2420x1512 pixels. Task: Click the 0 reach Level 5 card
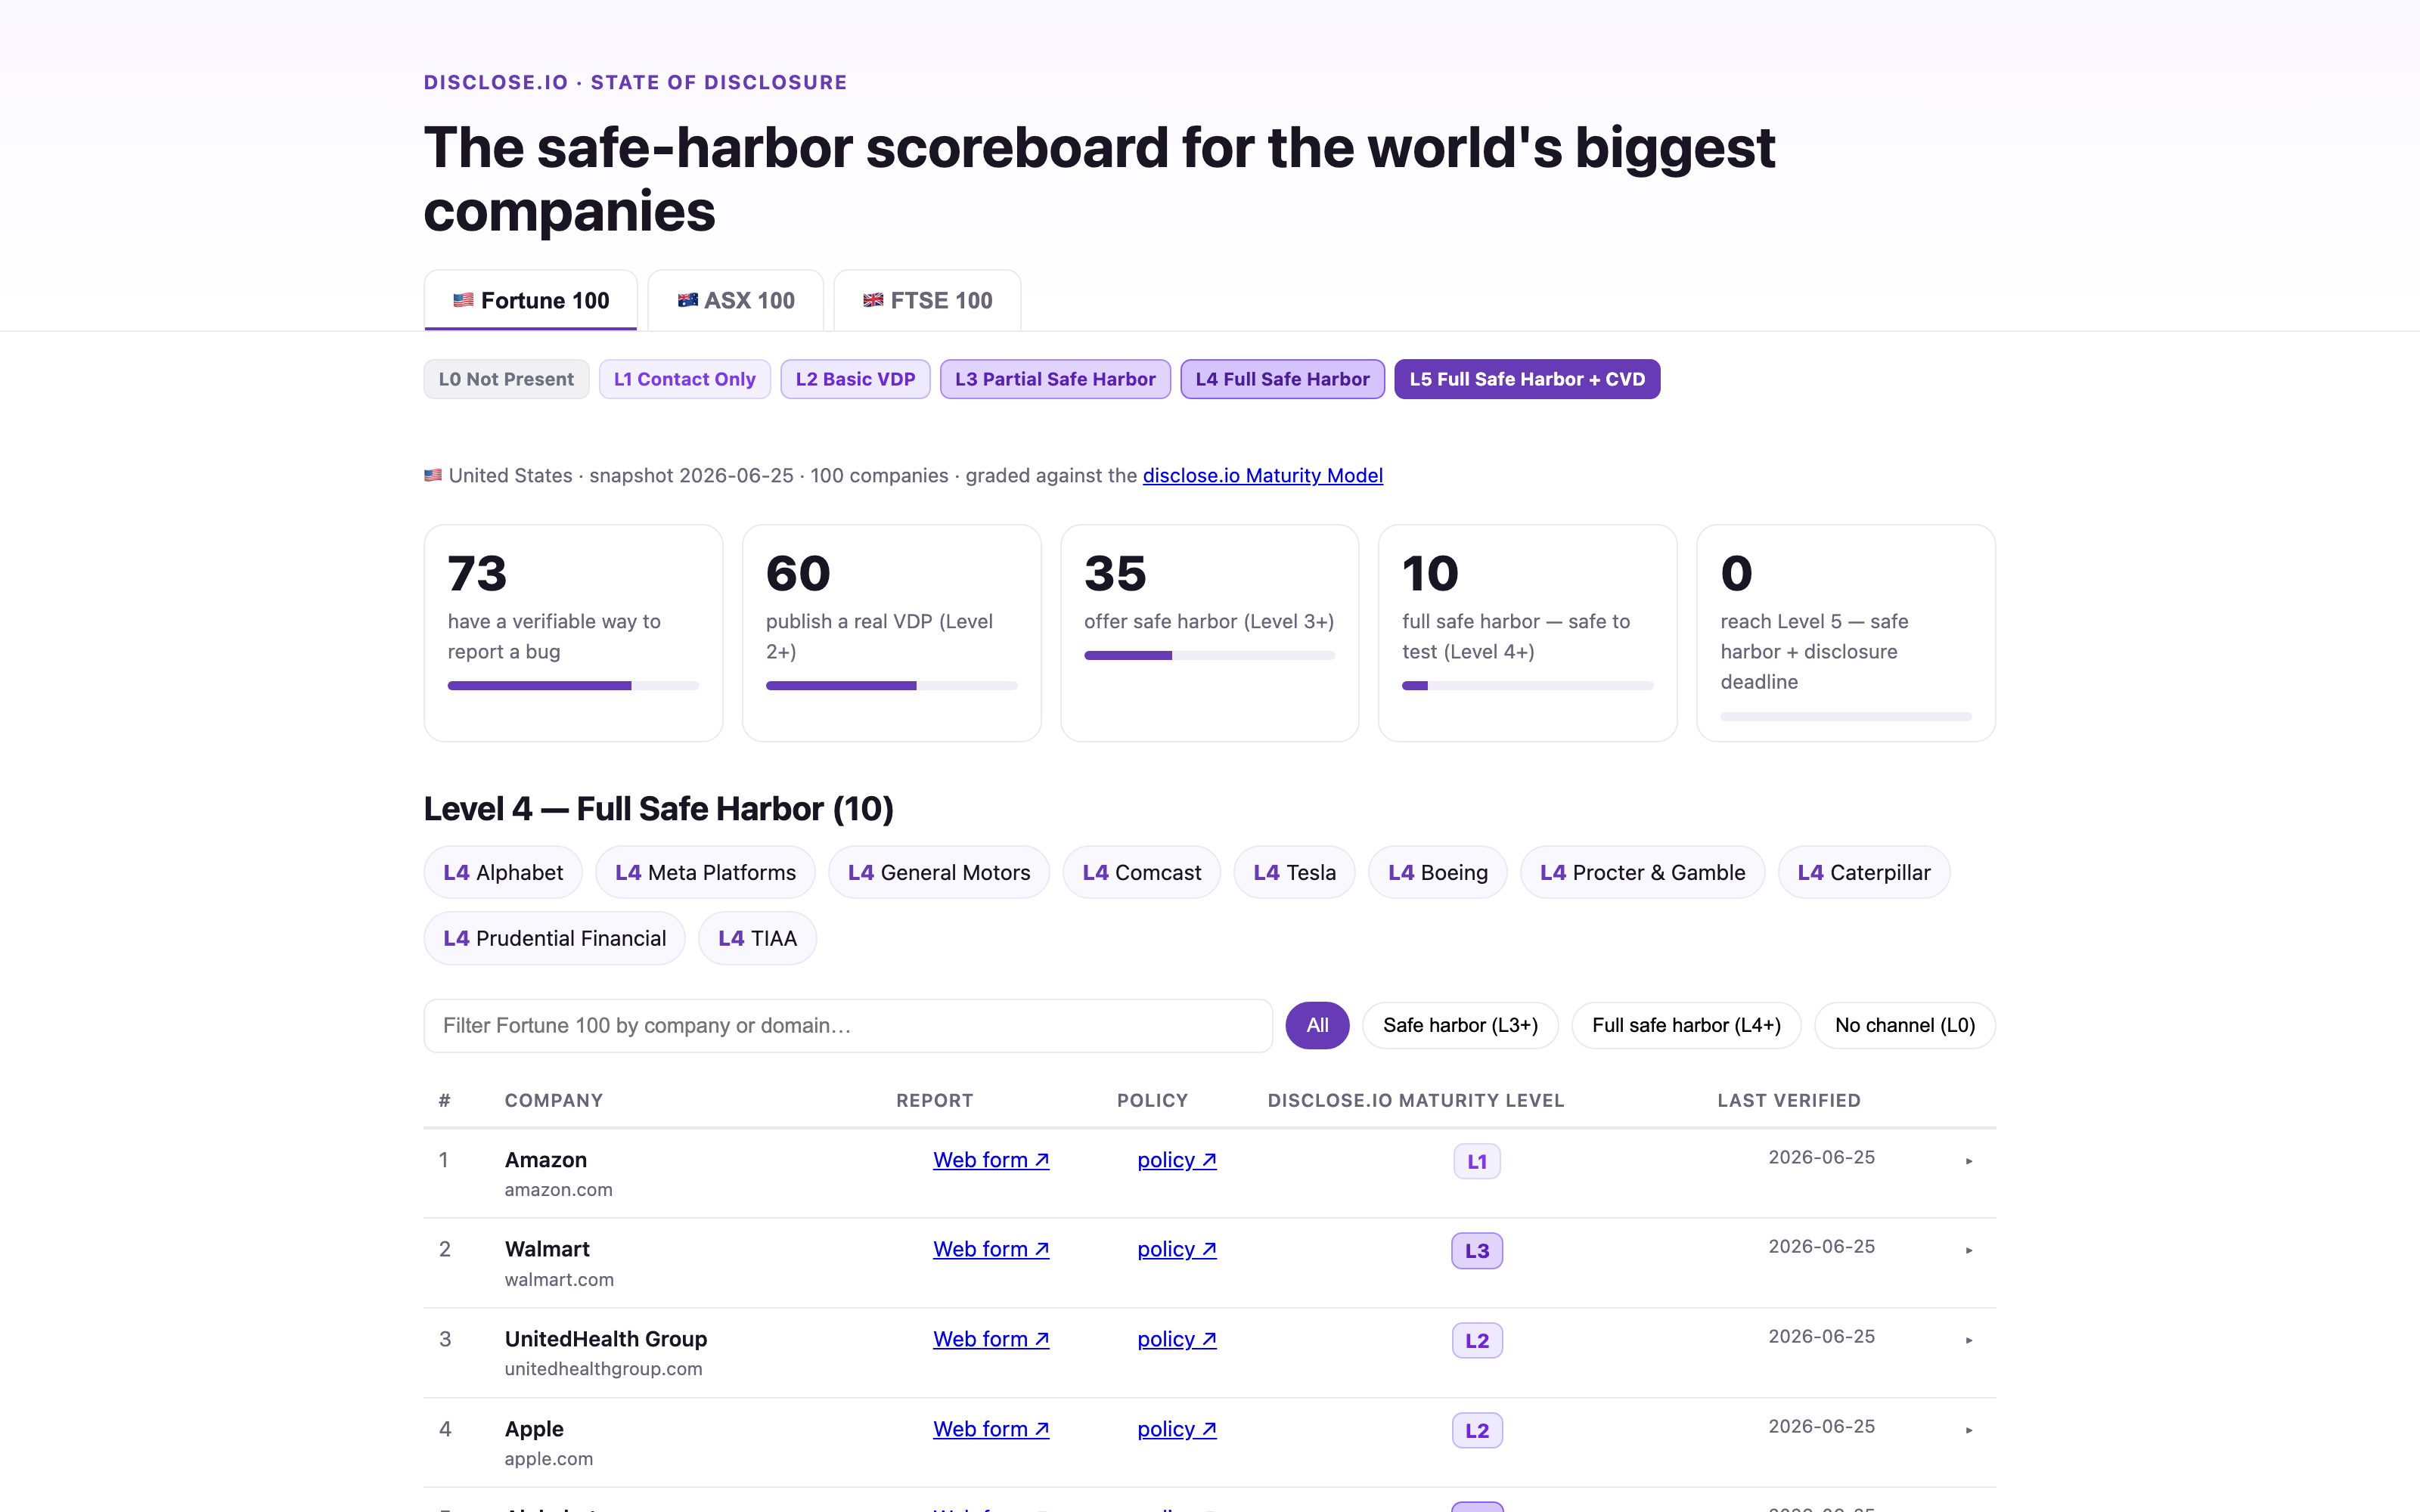click(1846, 633)
